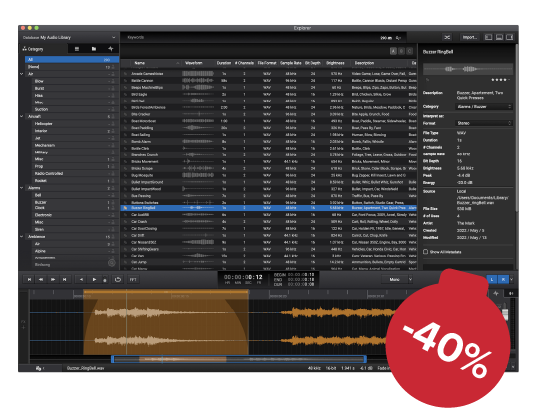This screenshot has height=412, width=536.
Task: Sort by the Duration column header
Action: pyautogui.click(x=224, y=63)
